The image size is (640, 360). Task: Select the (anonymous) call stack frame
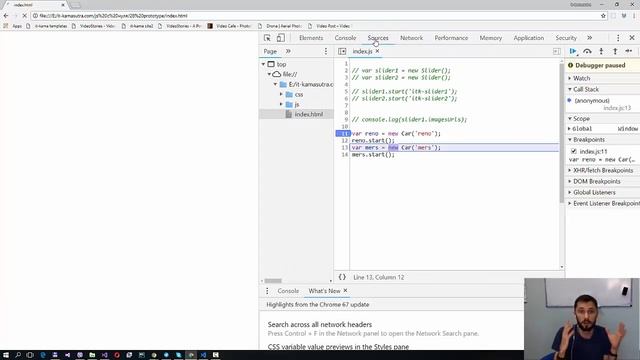592,100
